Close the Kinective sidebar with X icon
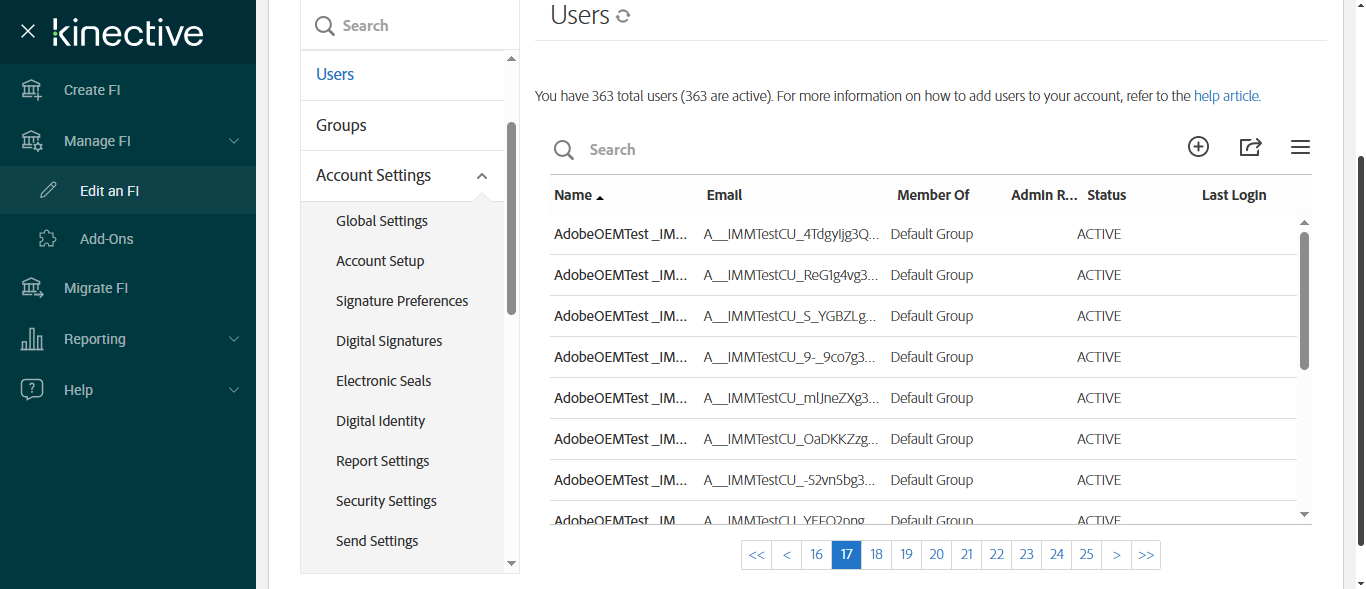The image size is (1366, 589). pos(28,32)
